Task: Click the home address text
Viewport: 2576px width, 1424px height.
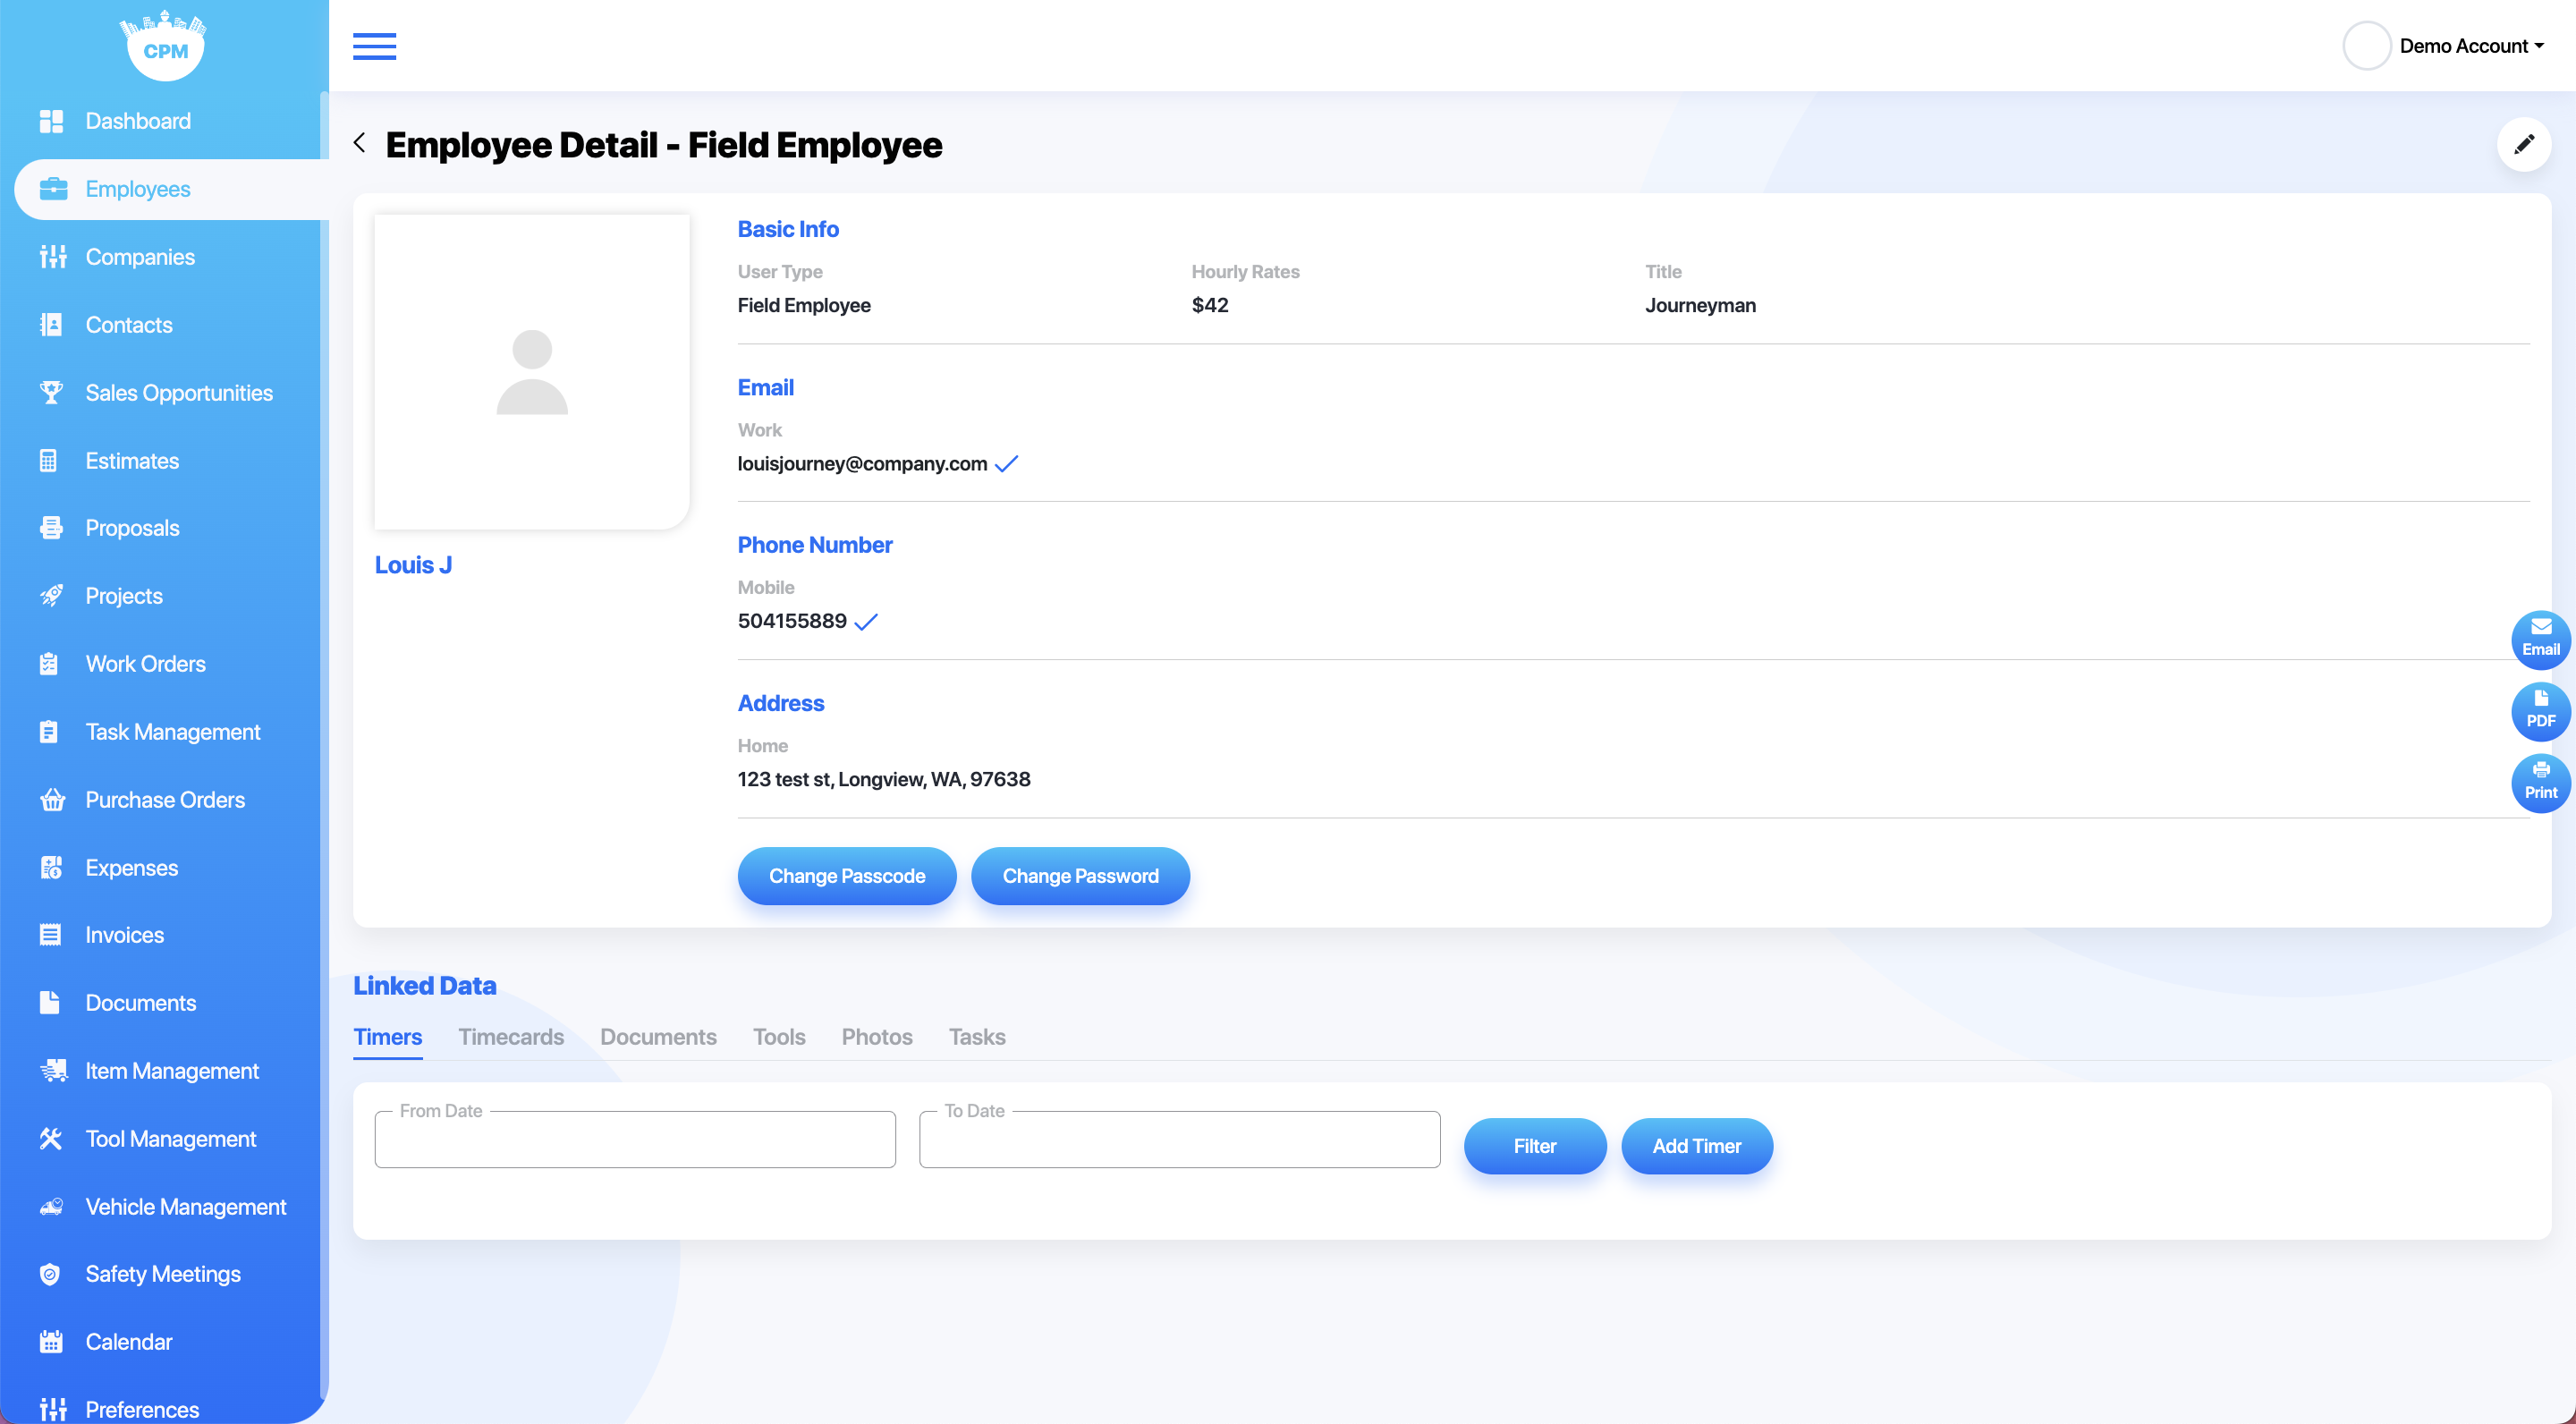Action: (884, 779)
